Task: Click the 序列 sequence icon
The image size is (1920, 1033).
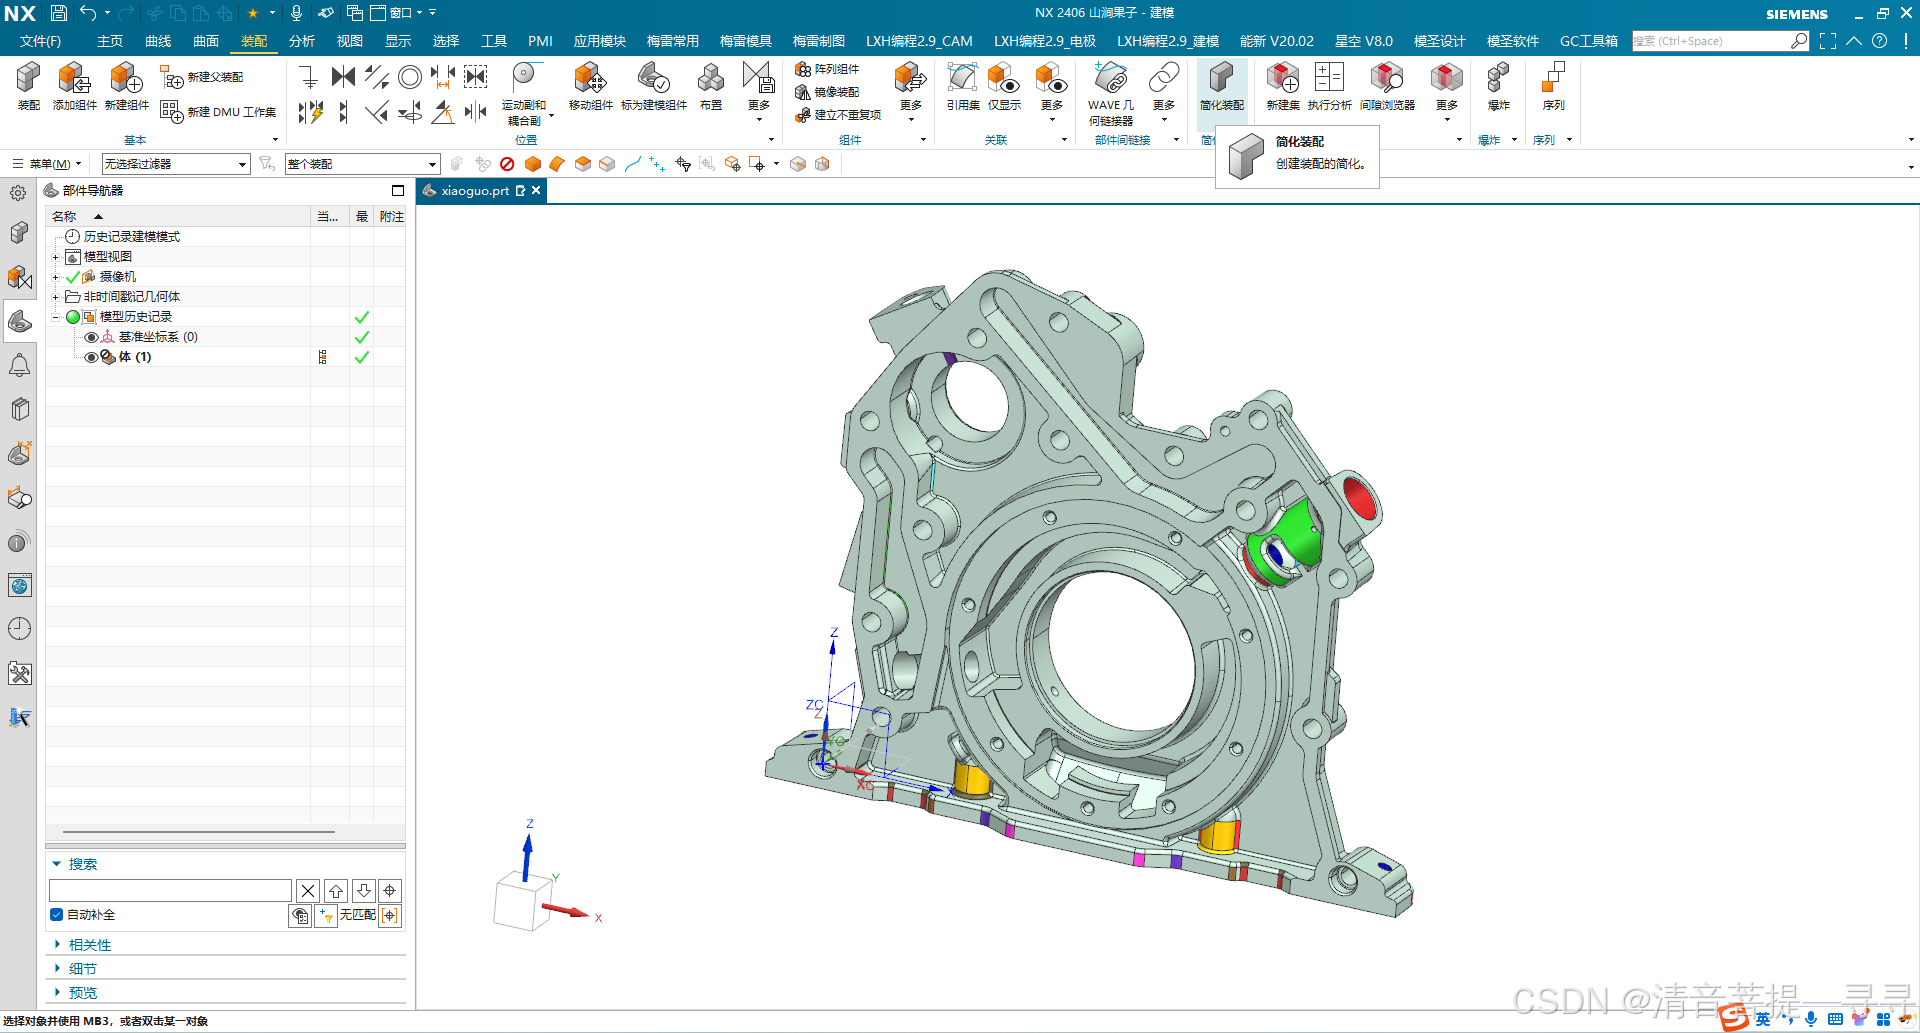Action: point(1553,85)
